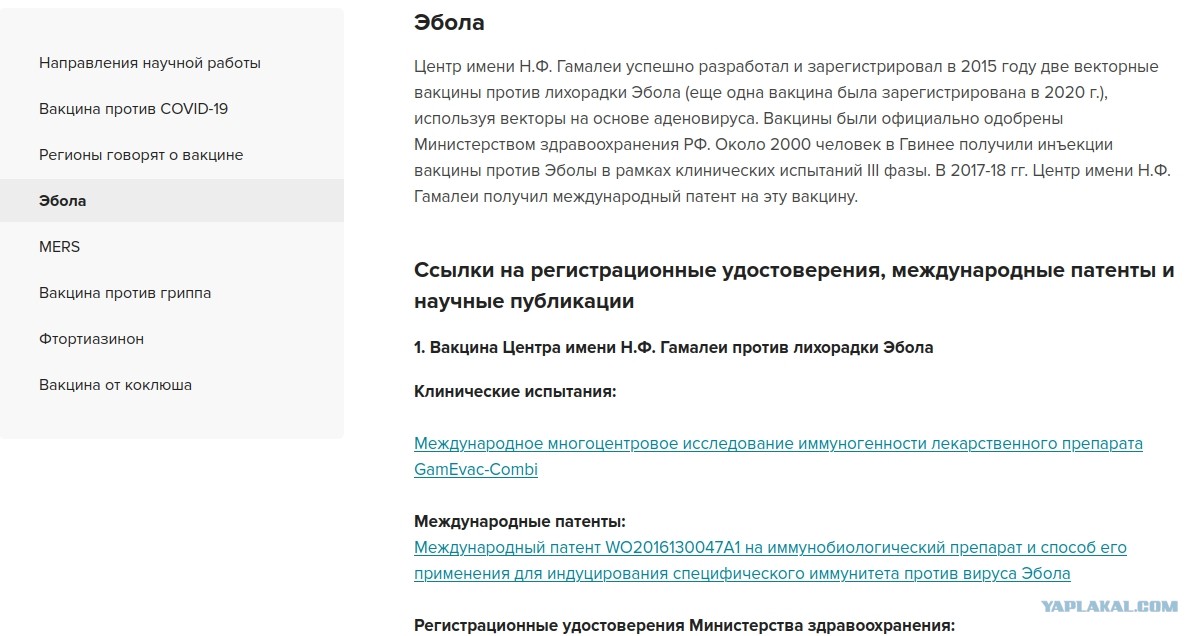Select the active Эбола sidebar item
Viewport: 1204px width, 636px height.
coord(63,201)
